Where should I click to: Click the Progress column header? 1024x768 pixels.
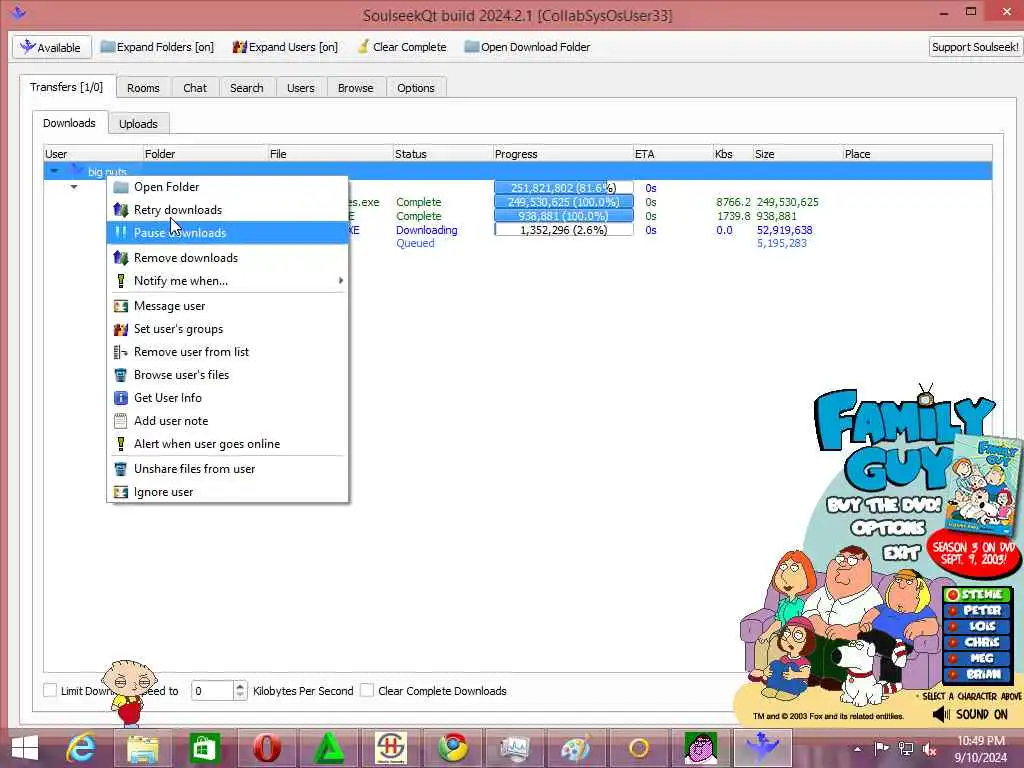click(x=563, y=153)
